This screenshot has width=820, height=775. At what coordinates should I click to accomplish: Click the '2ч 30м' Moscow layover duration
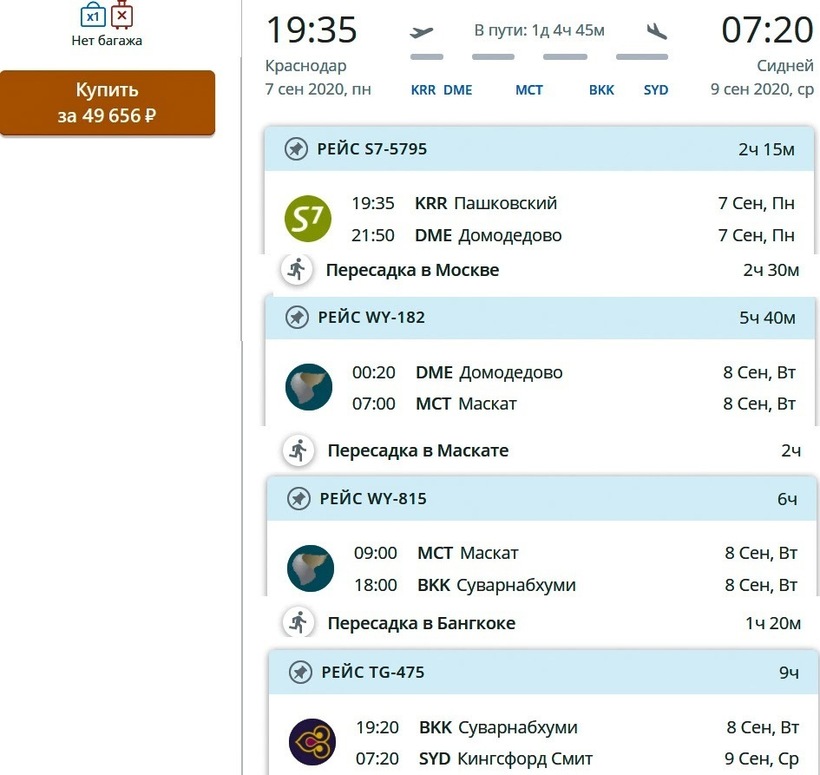pos(771,270)
